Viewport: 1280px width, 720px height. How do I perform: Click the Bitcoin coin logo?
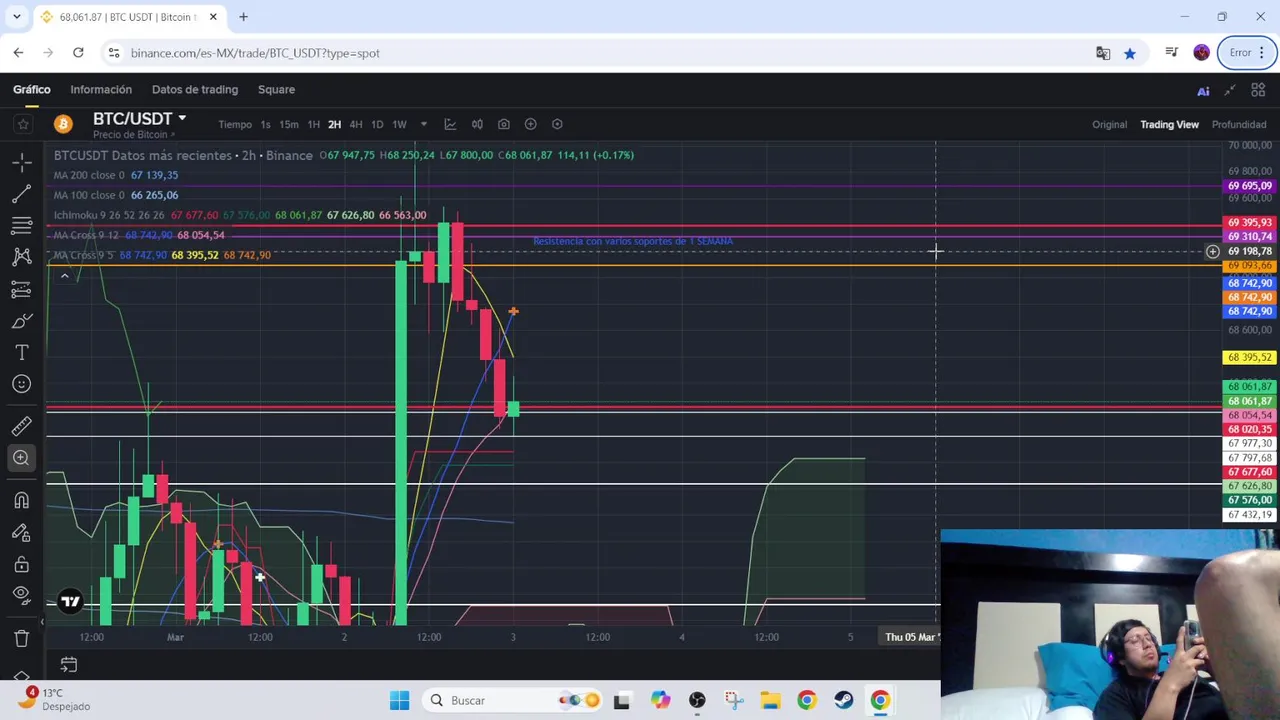tap(63, 124)
